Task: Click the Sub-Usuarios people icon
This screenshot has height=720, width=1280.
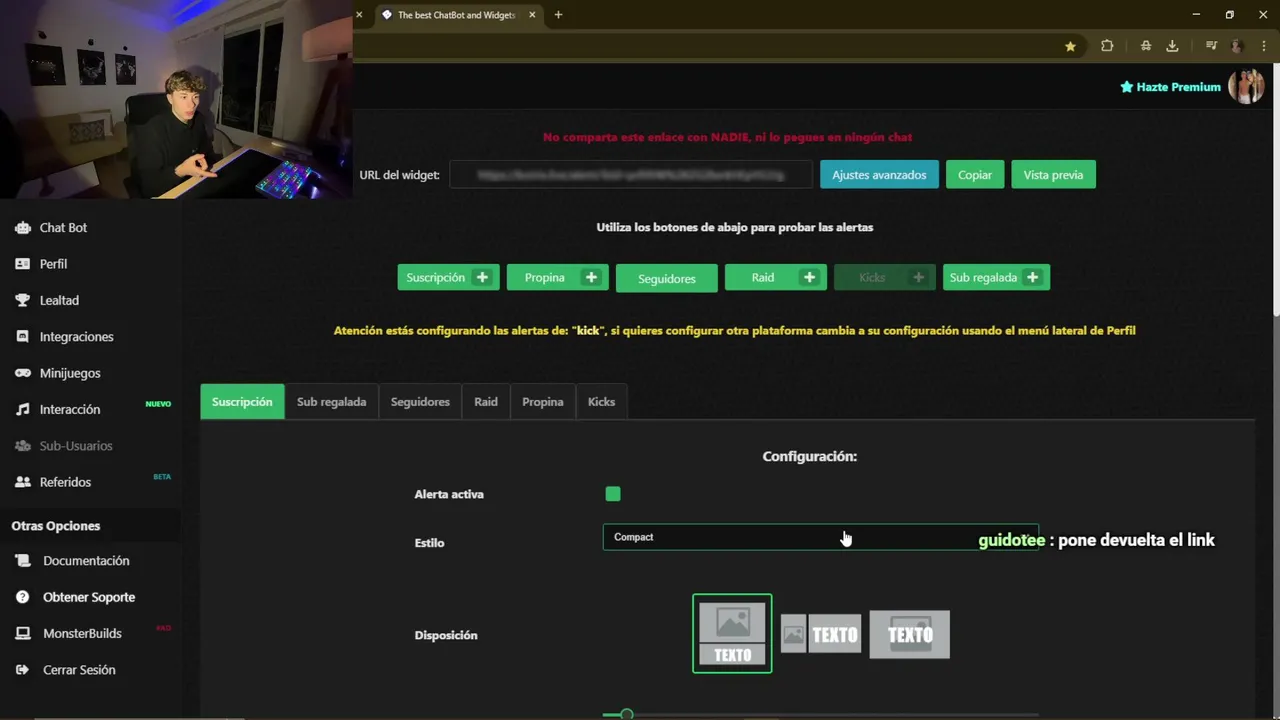Action: tap(22, 446)
